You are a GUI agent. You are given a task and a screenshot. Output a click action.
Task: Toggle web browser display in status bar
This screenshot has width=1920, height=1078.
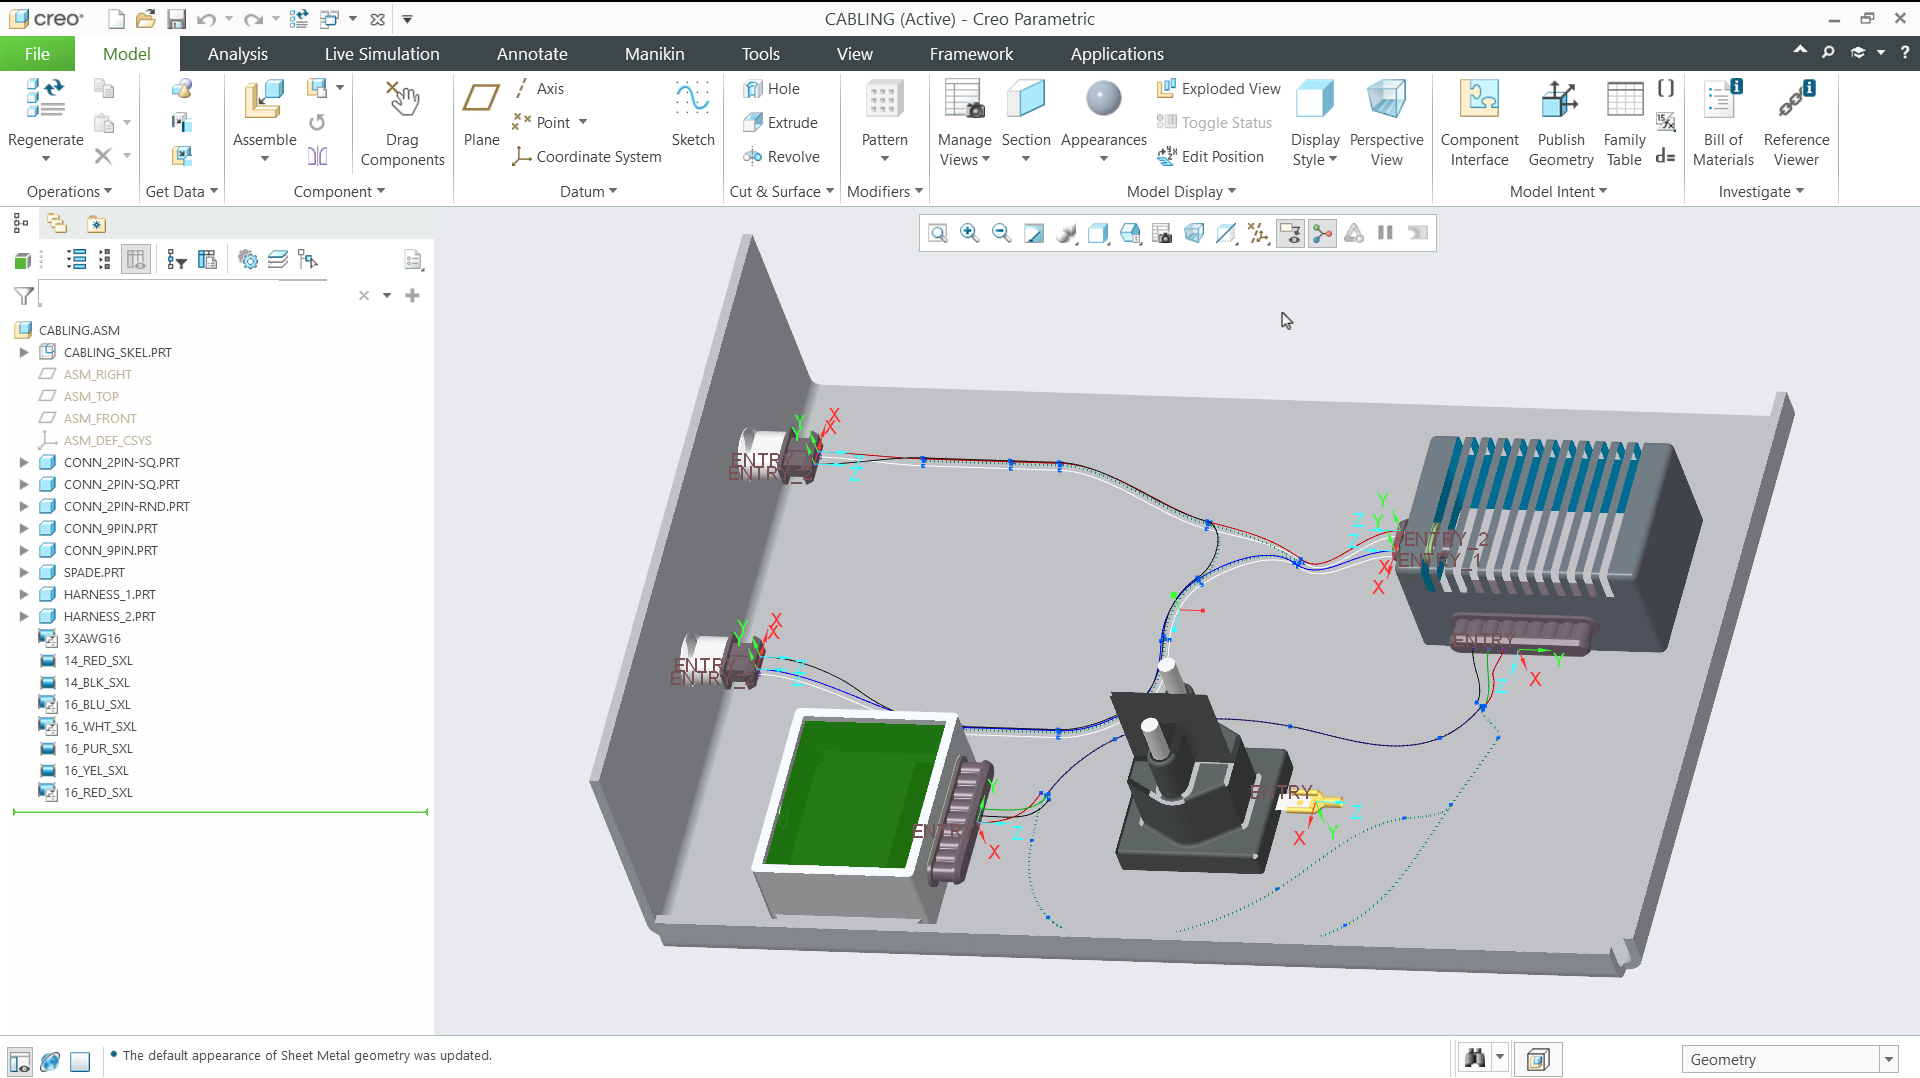(50, 1061)
